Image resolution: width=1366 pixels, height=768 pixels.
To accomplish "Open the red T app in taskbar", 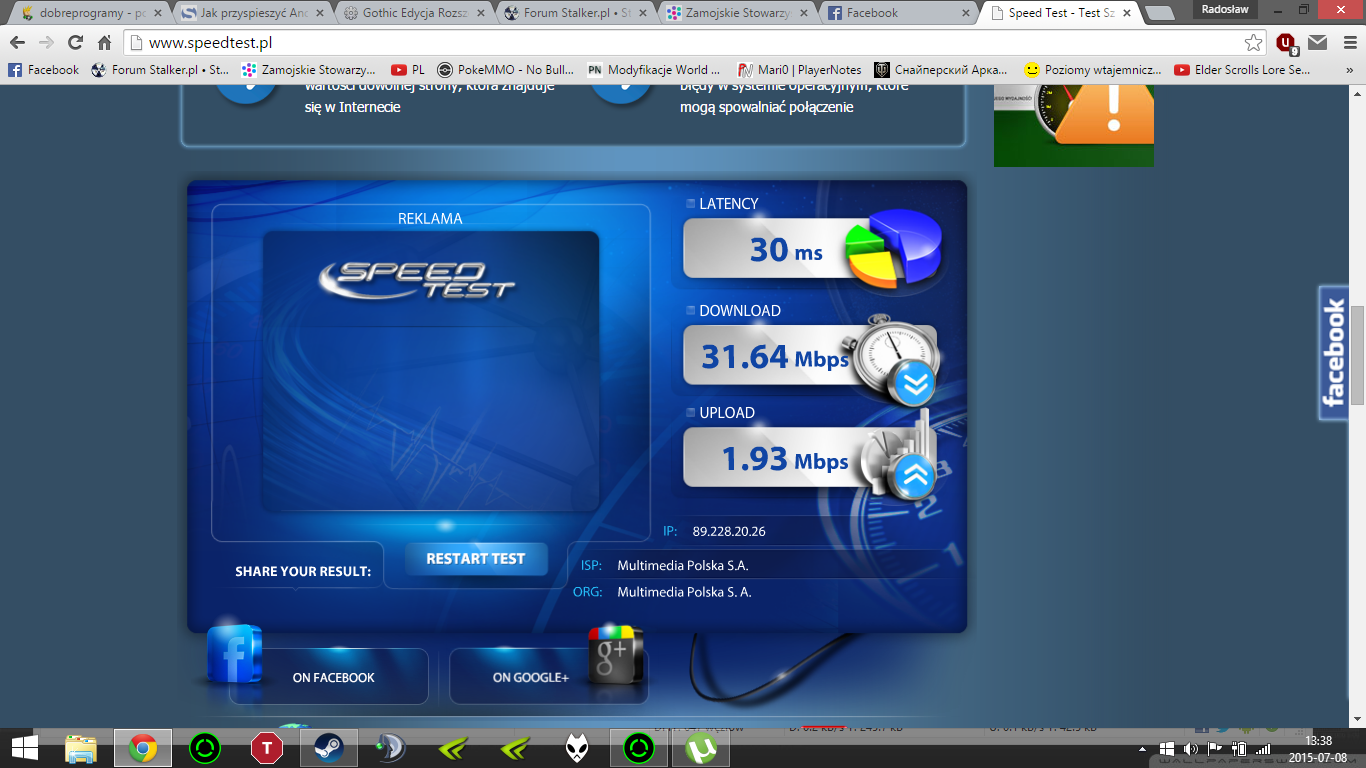I will (266, 748).
